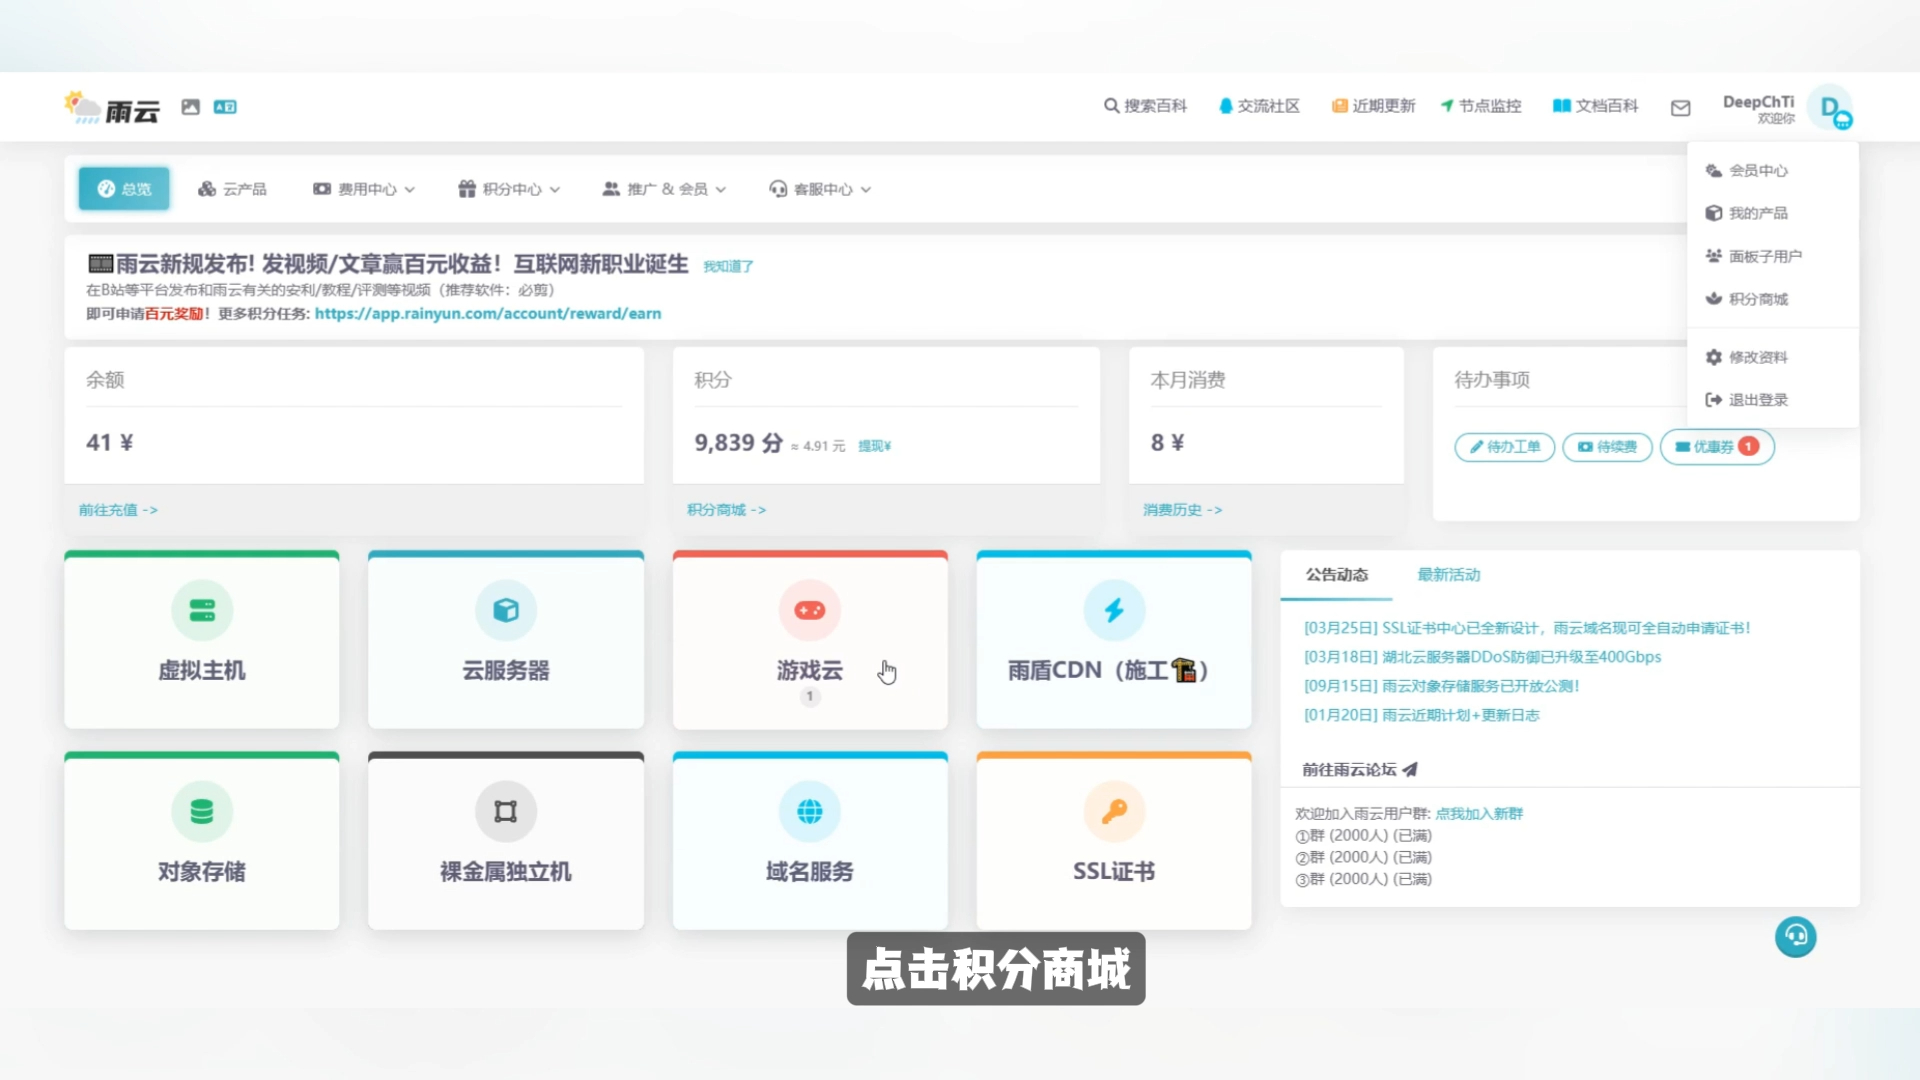This screenshot has height=1080, width=1920.
Task: Follow 积分商城 -> link under points
Action: click(x=726, y=510)
